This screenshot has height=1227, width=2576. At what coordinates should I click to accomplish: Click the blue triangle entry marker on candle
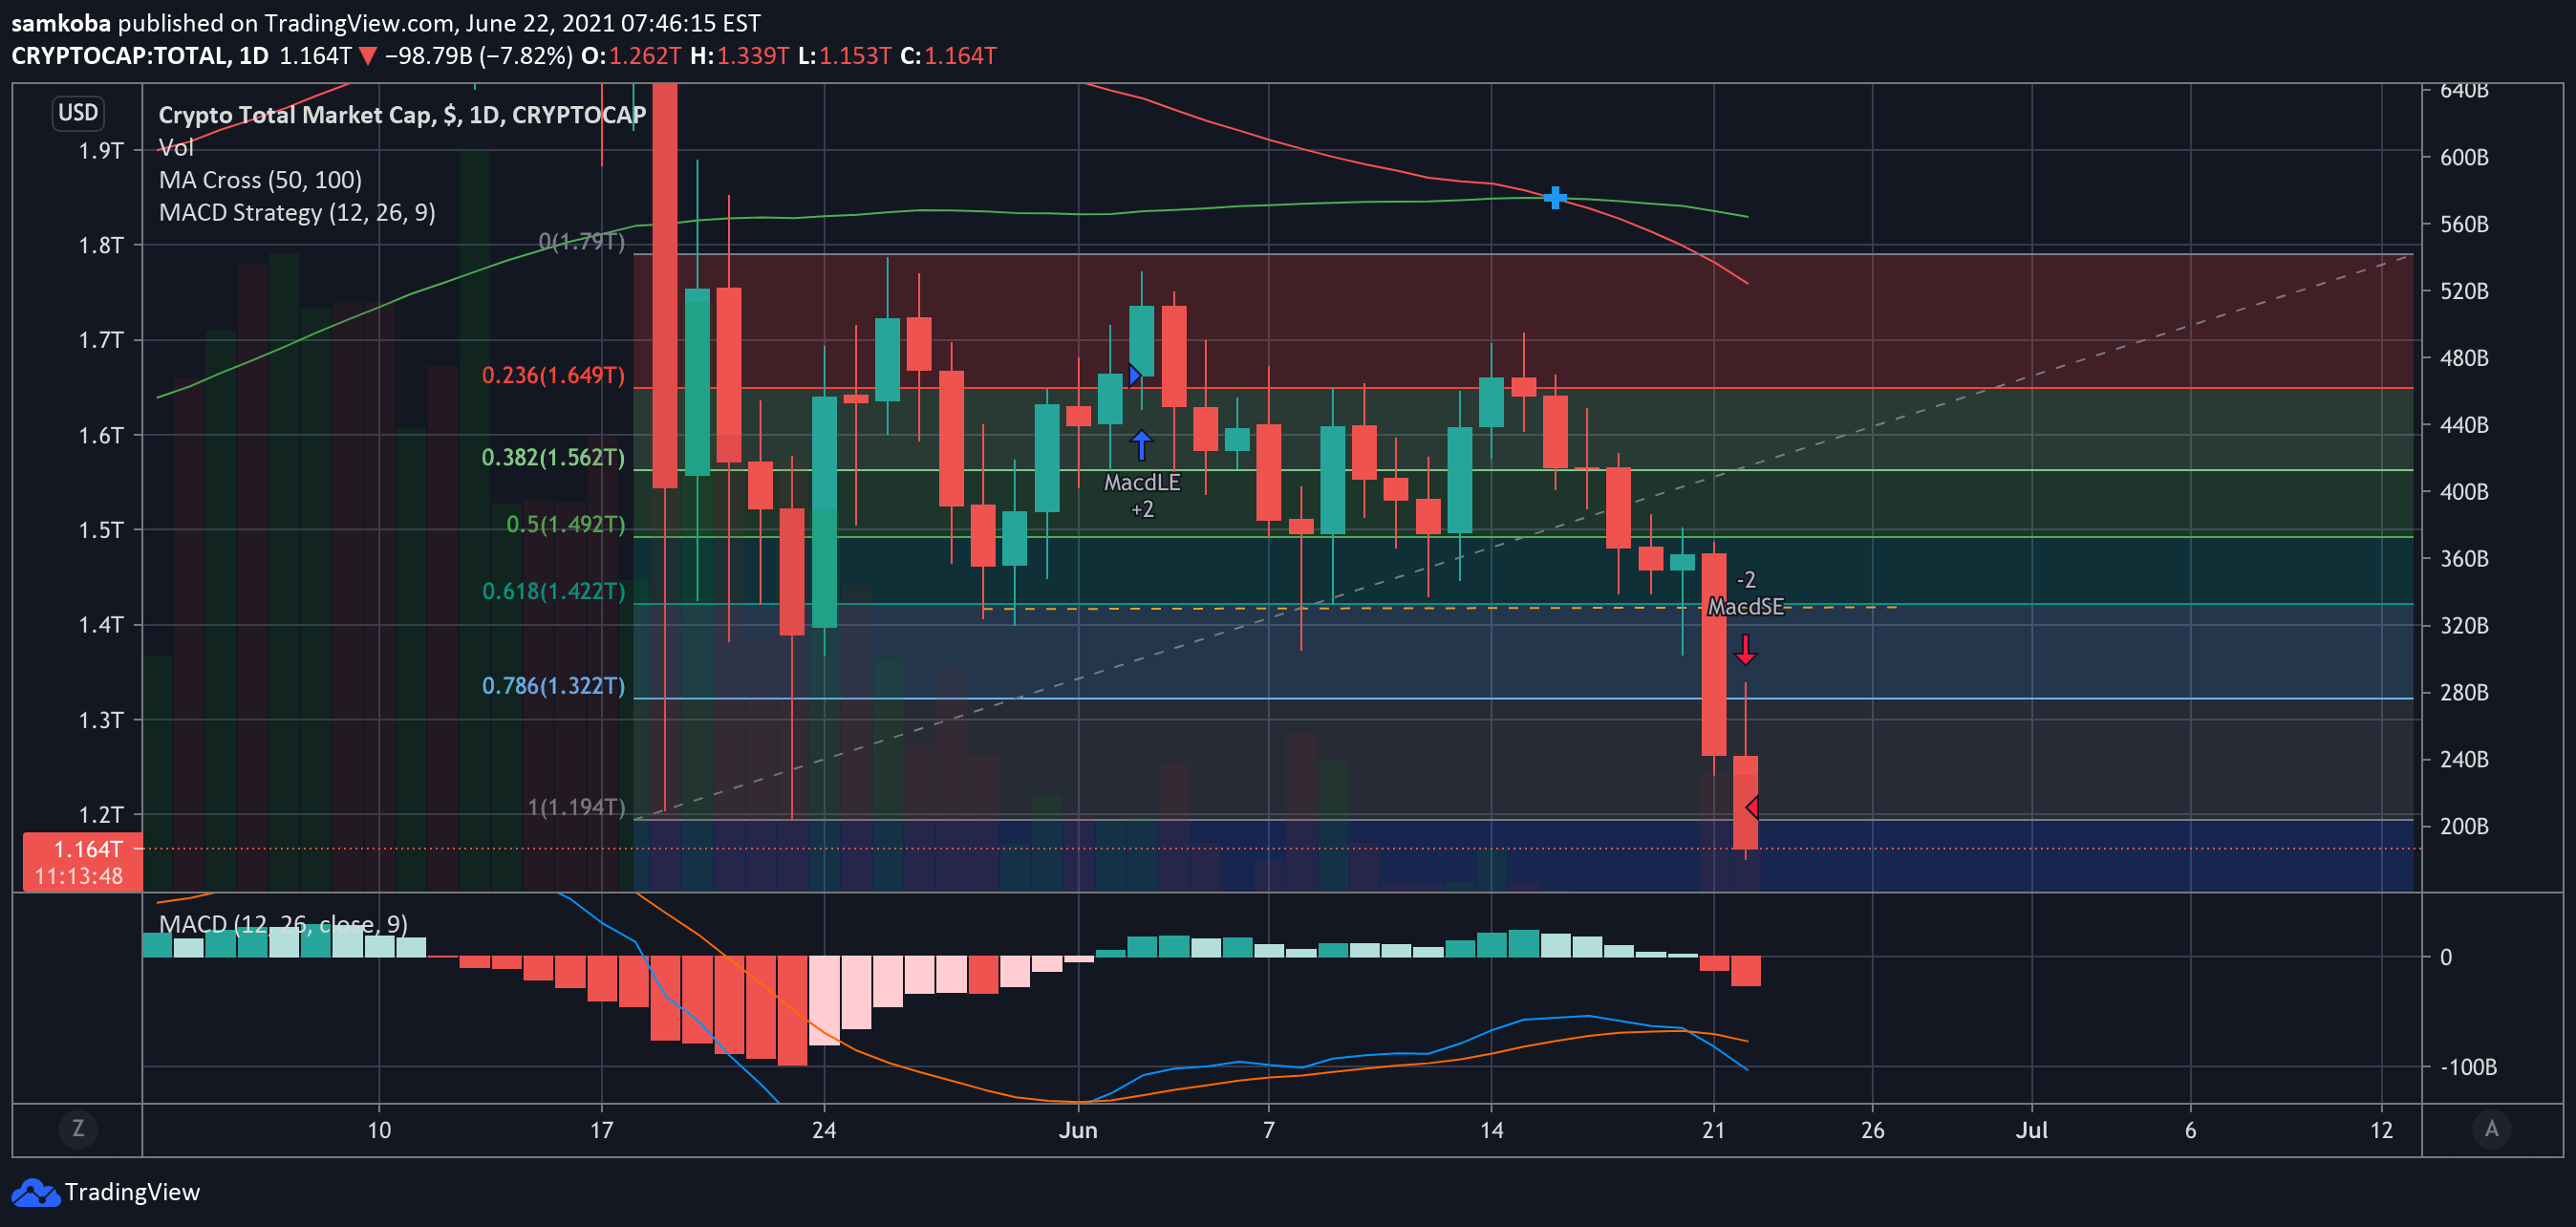tap(1134, 375)
